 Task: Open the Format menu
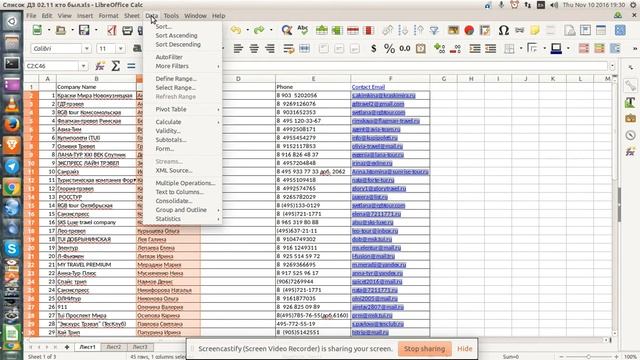(108, 16)
